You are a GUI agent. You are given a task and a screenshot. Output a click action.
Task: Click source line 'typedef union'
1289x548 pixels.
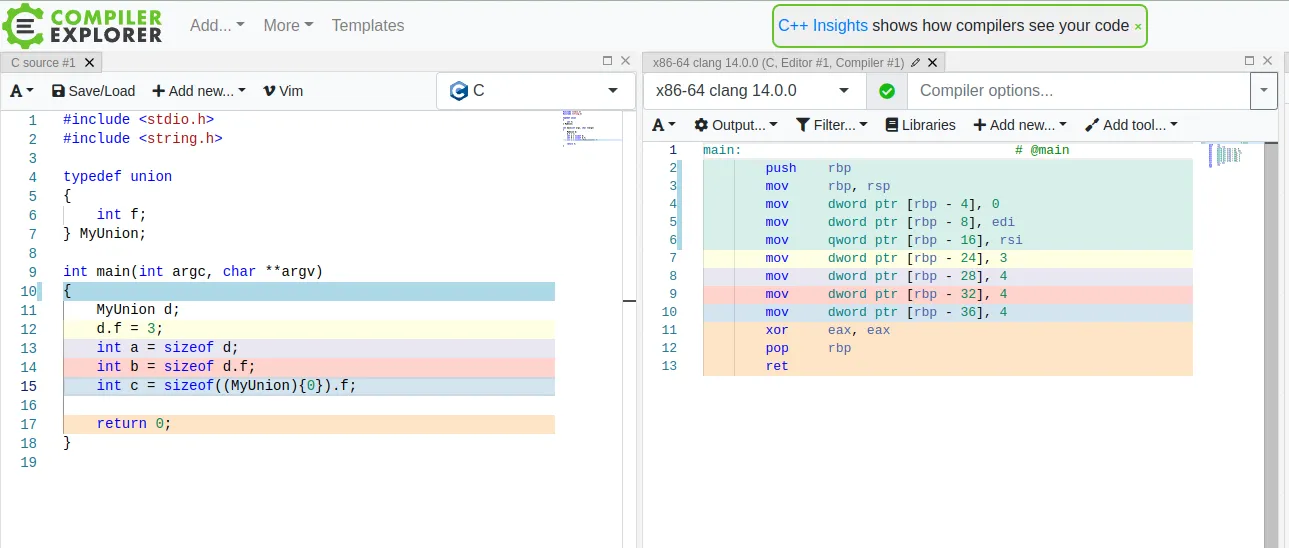[x=117, y=177]
